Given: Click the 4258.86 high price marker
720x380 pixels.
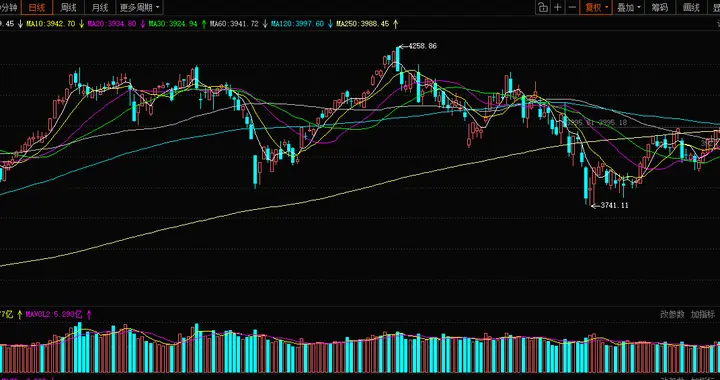Looking at the screenshot, I should (x=422, y=46).
